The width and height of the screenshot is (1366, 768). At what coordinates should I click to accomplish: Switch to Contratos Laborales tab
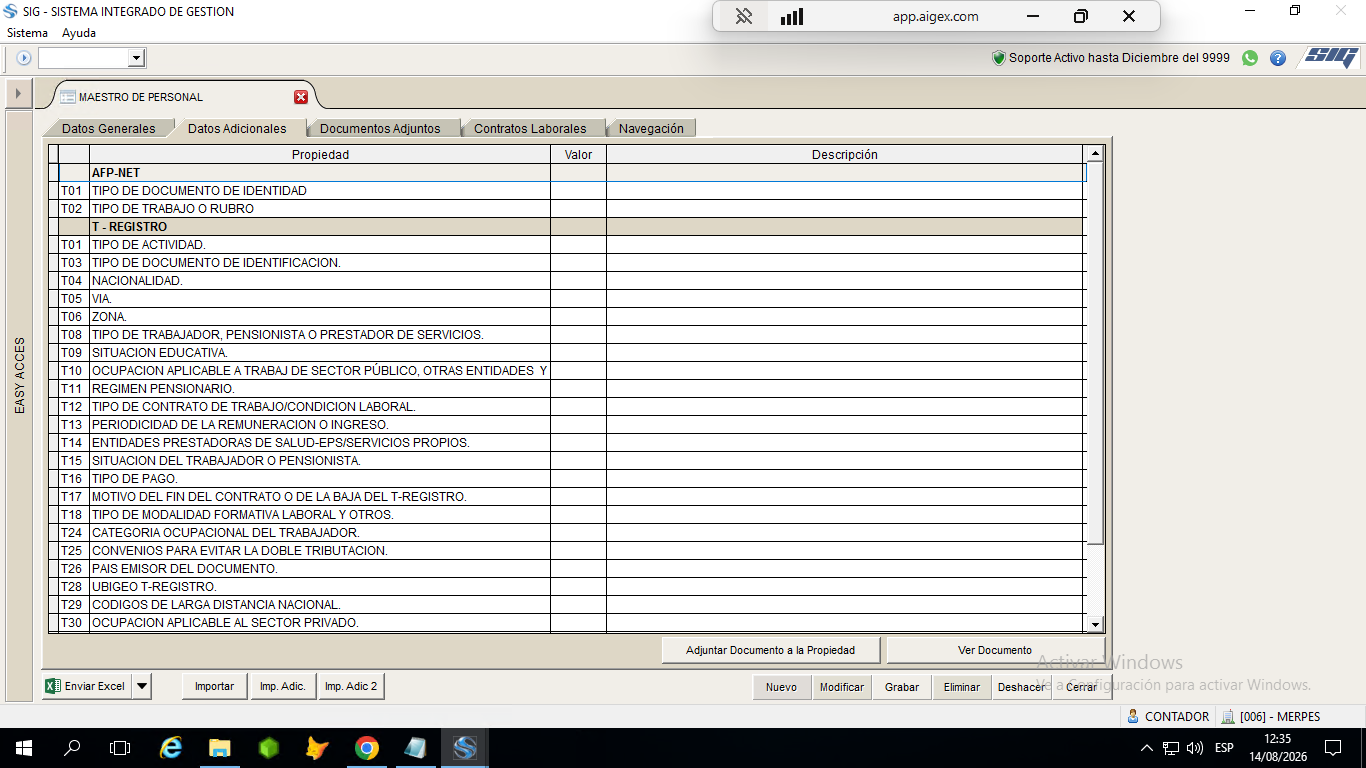530,128
